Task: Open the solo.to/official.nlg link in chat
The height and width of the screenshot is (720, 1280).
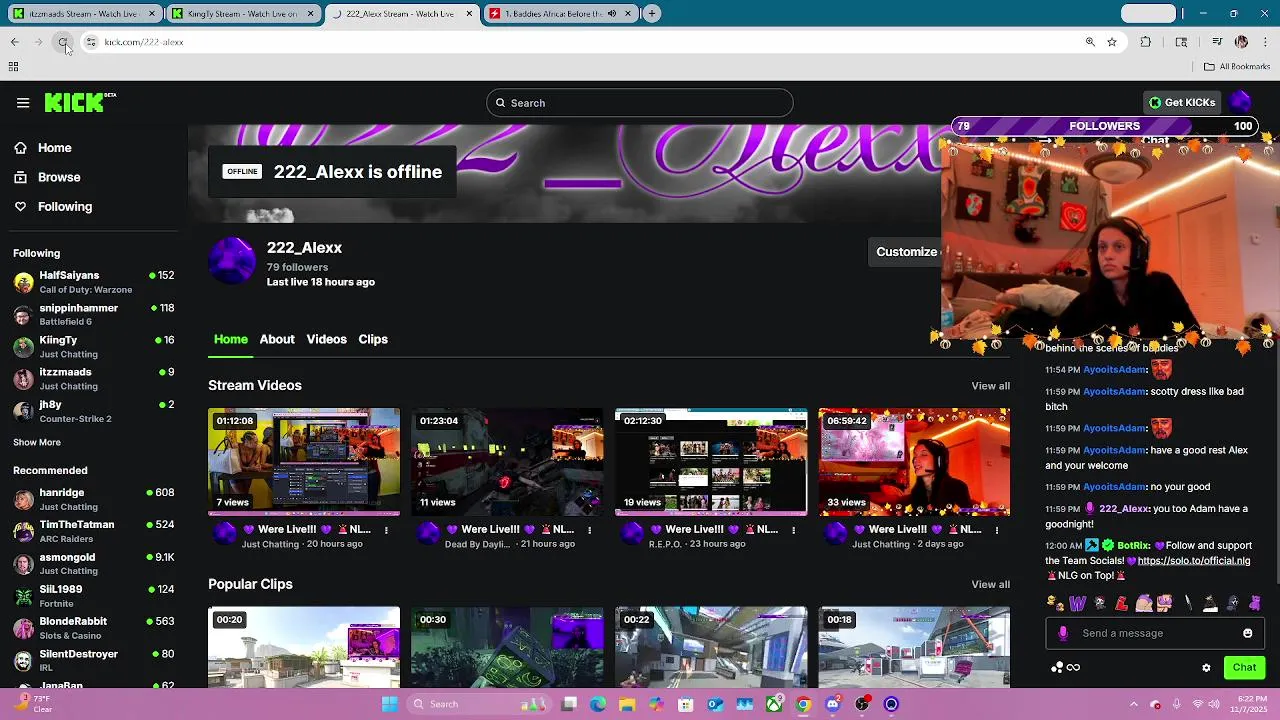Action: click(1194, 561)
